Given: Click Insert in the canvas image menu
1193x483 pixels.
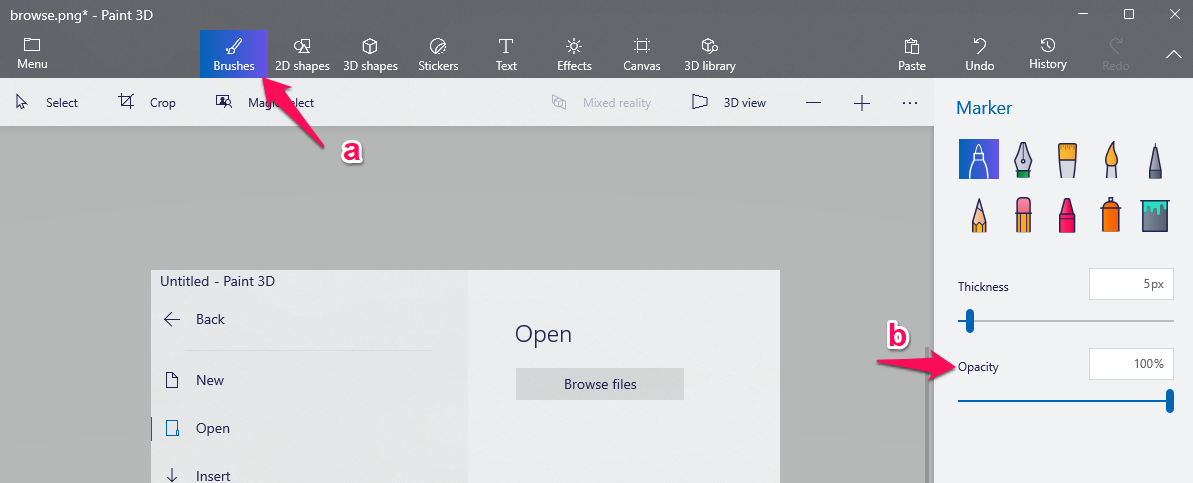Looking at the screenshot, I should tap(198, 475).
